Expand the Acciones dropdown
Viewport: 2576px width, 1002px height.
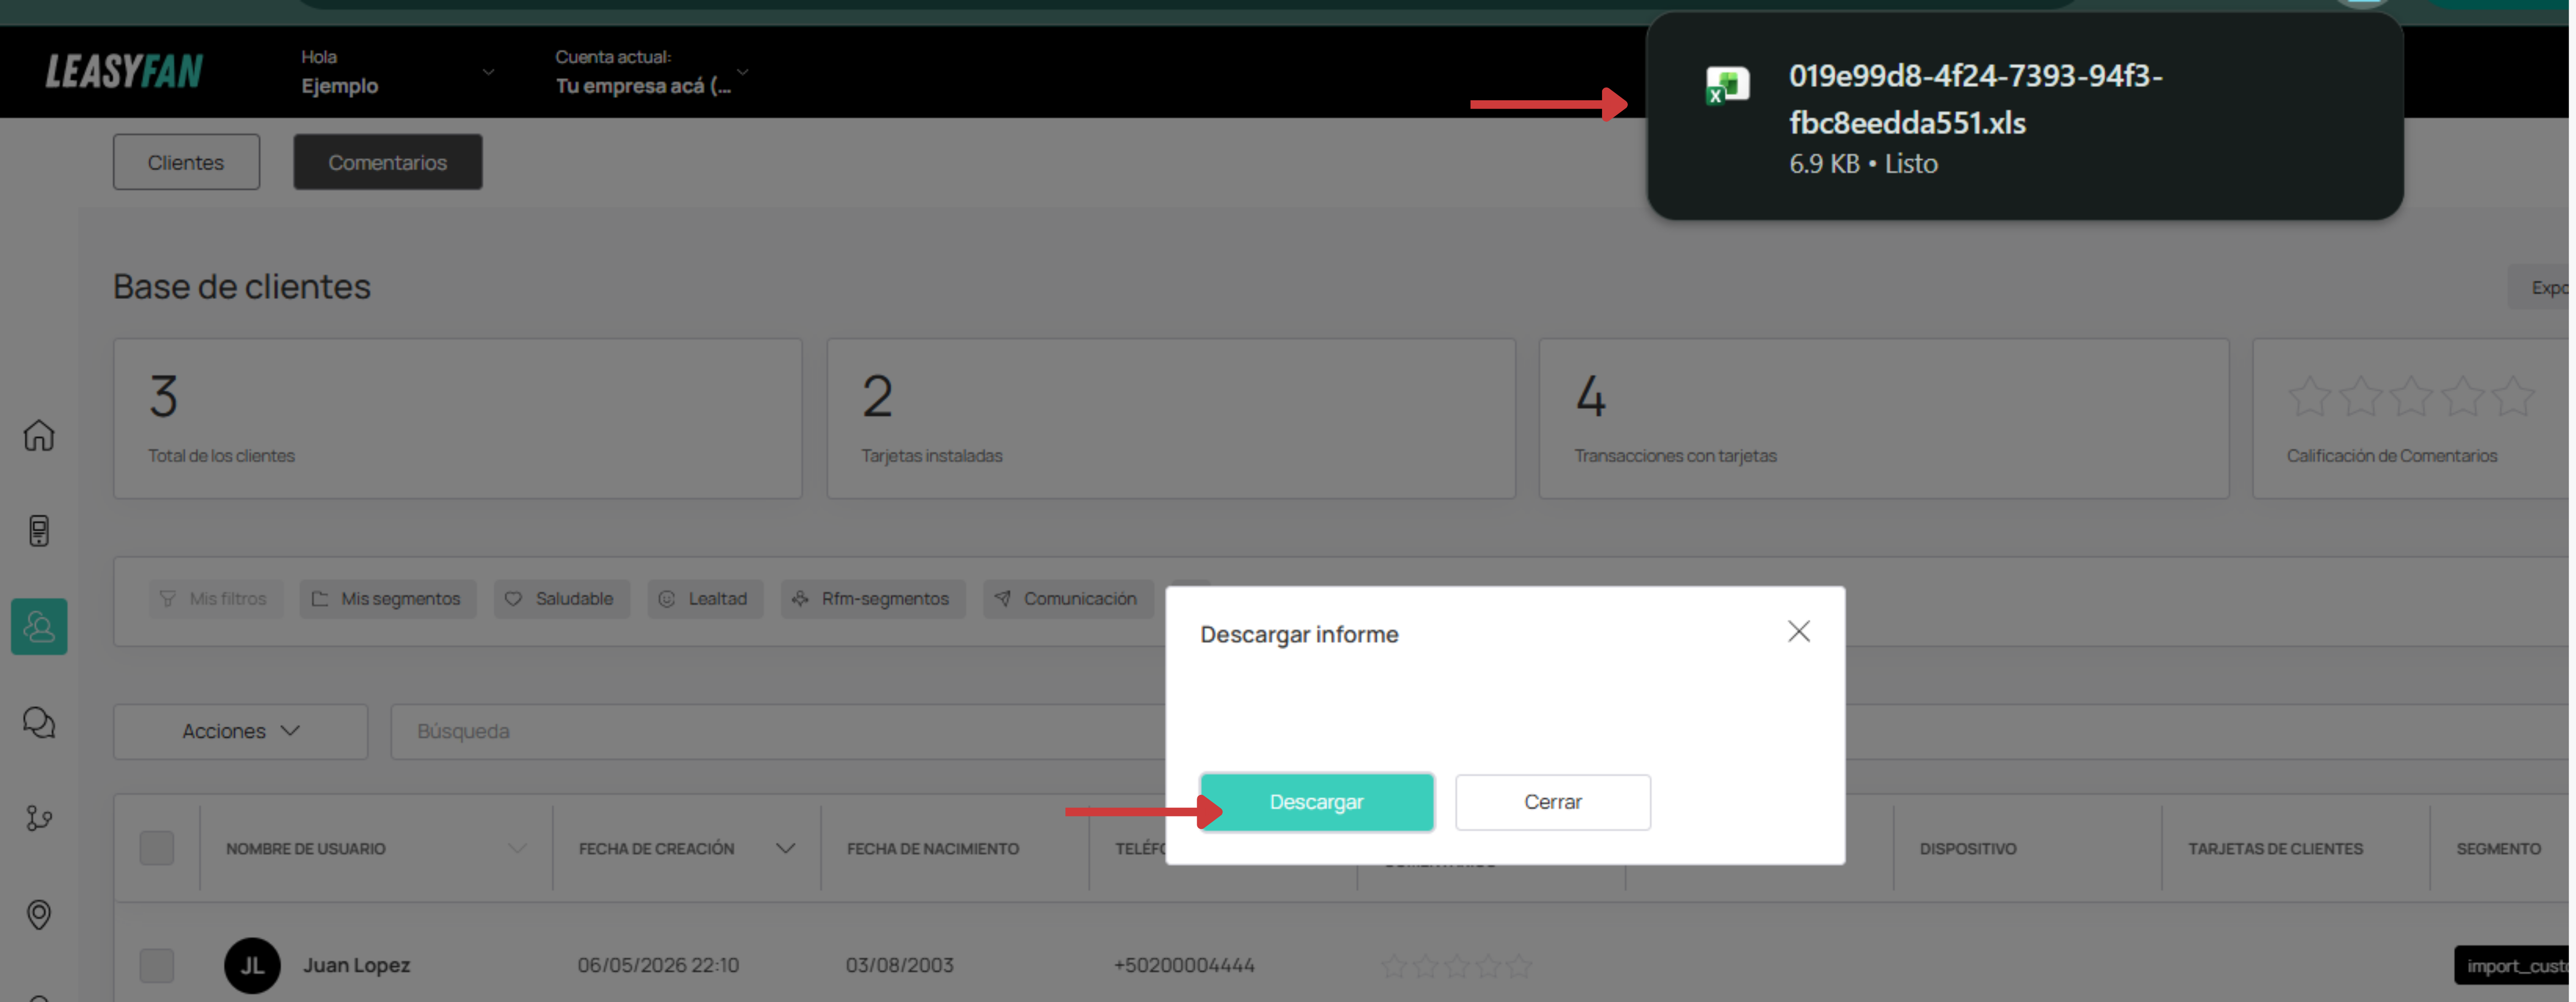click(241, 731)
